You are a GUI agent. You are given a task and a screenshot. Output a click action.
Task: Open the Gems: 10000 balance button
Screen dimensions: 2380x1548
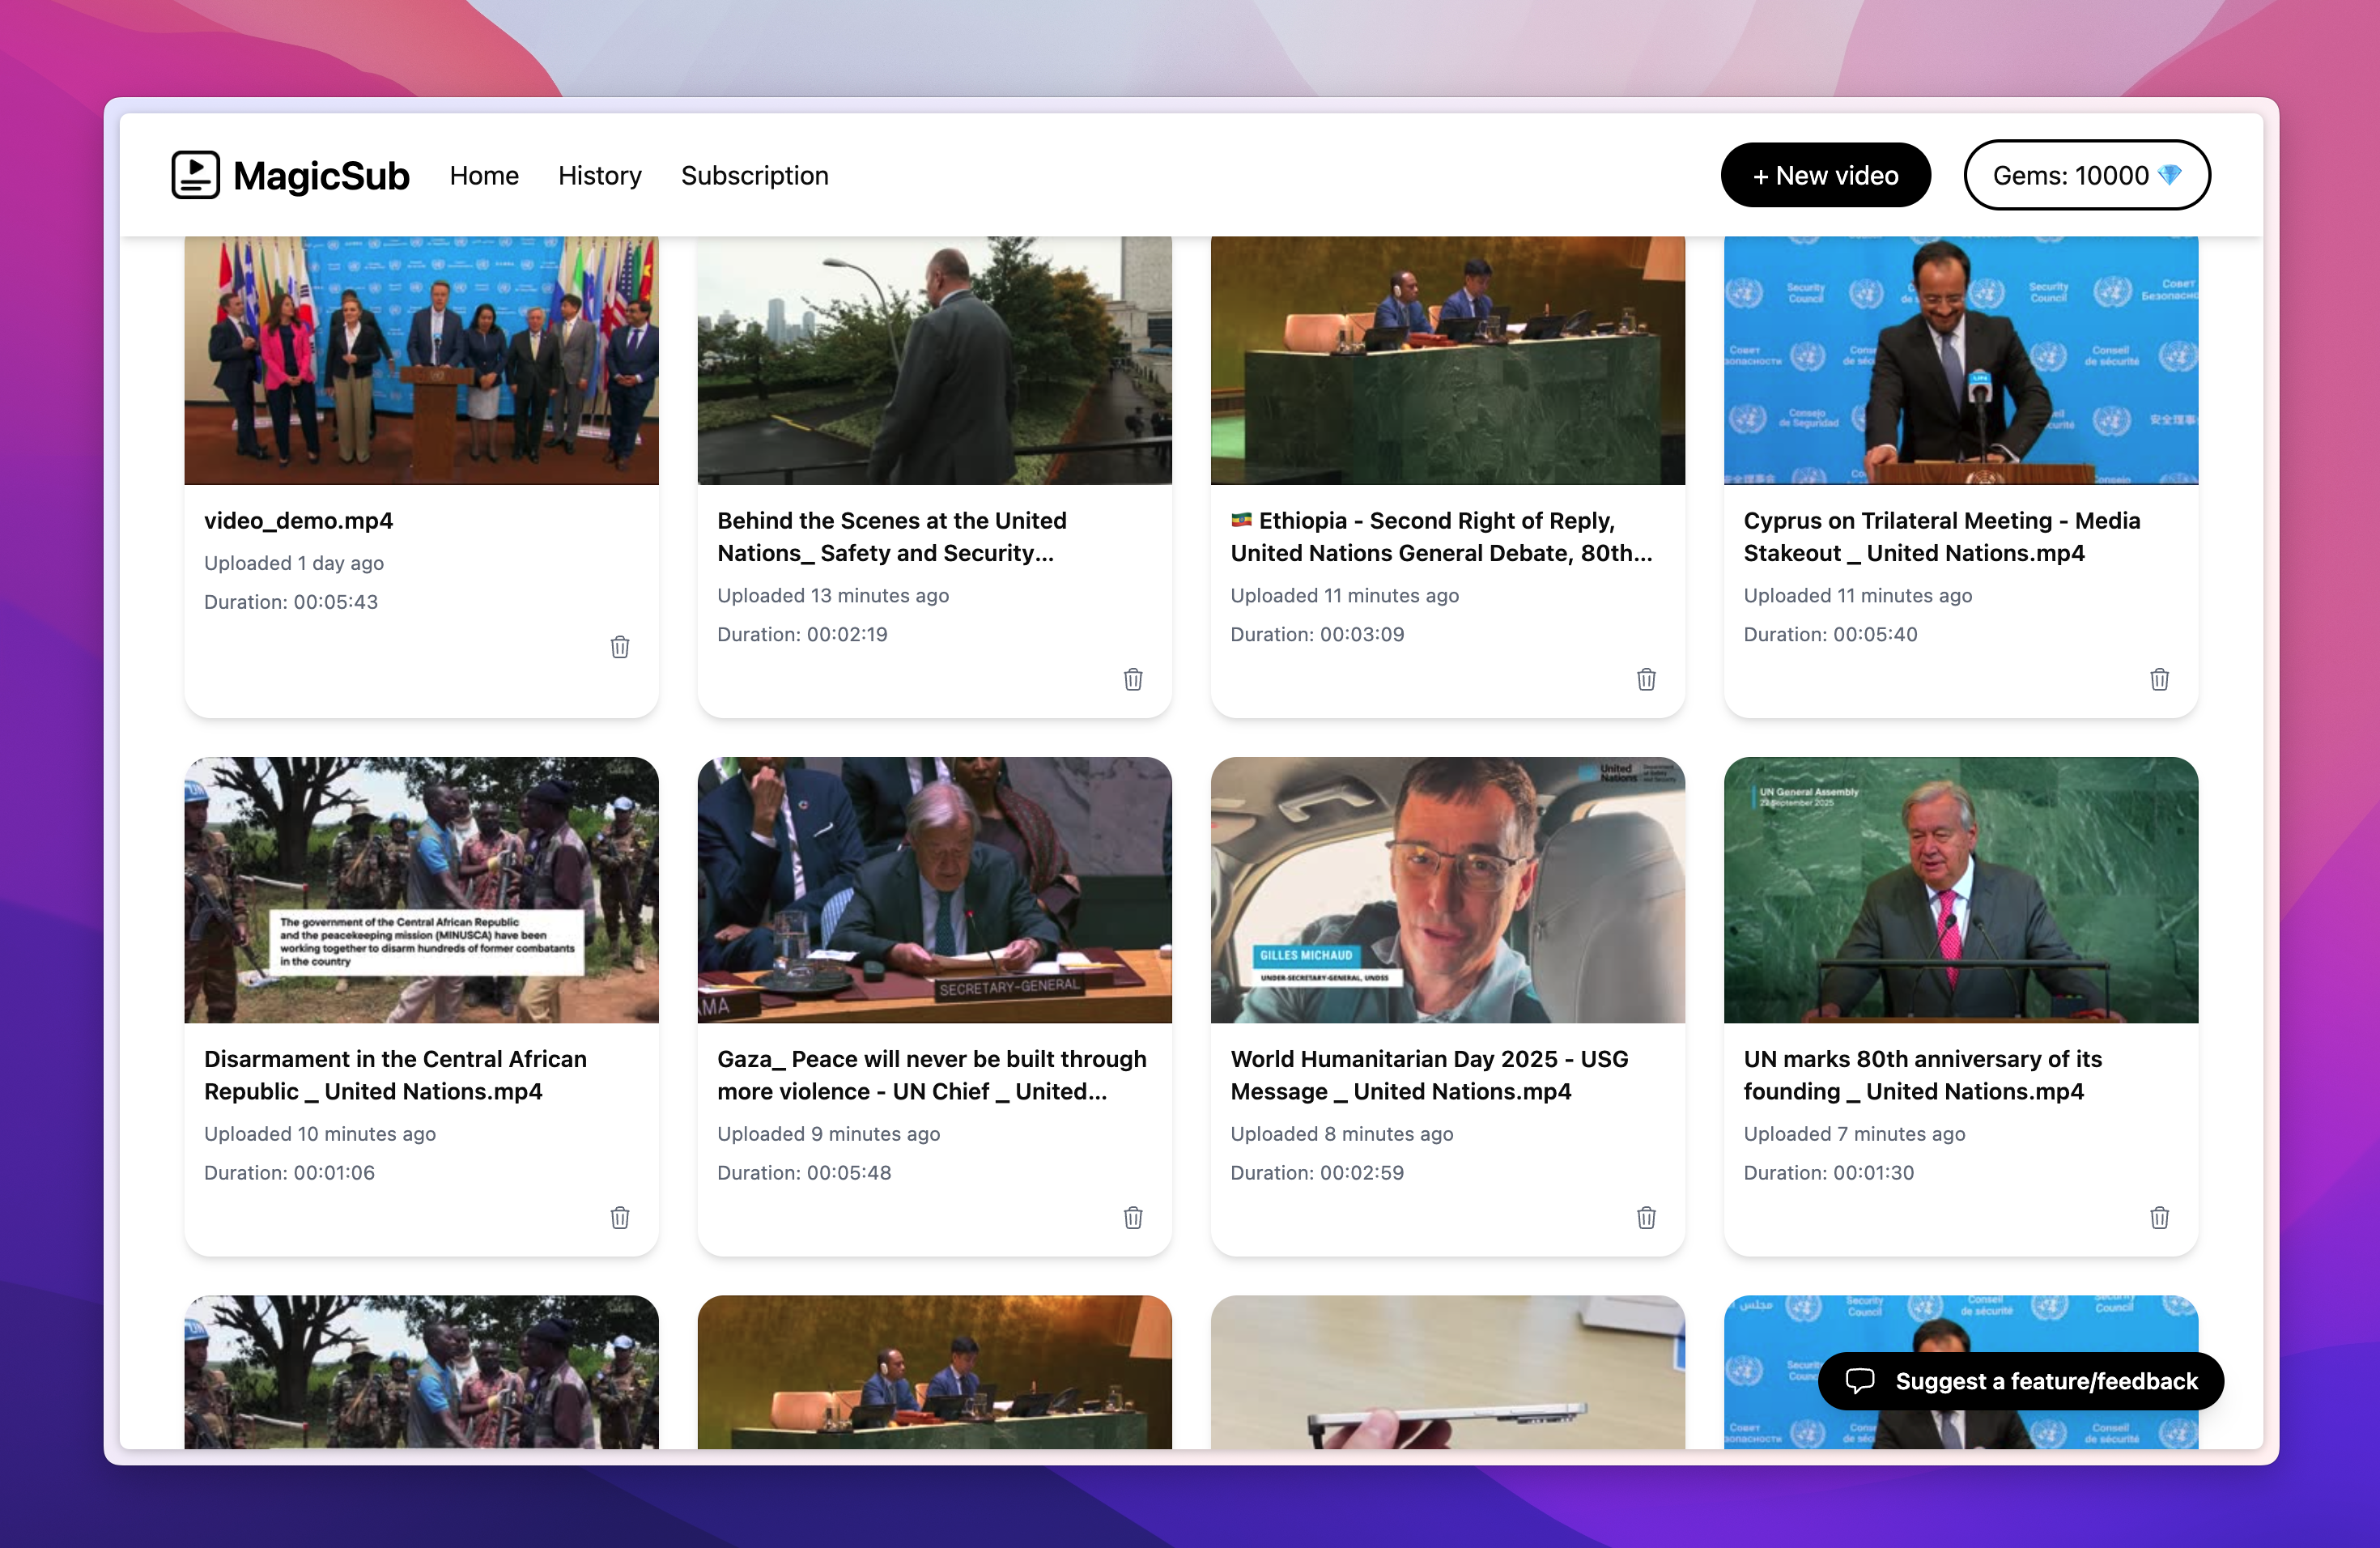point(2086,175)
